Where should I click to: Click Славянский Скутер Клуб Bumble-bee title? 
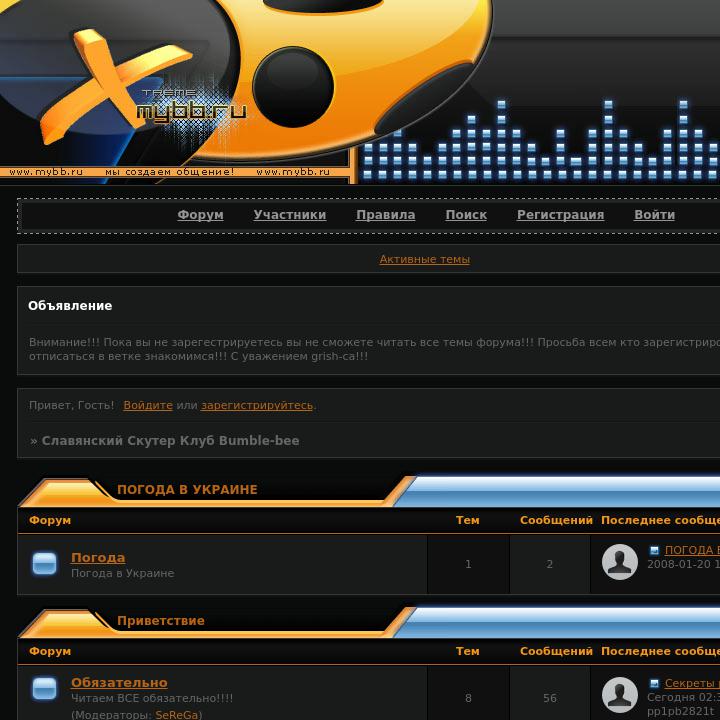(170, 440)
